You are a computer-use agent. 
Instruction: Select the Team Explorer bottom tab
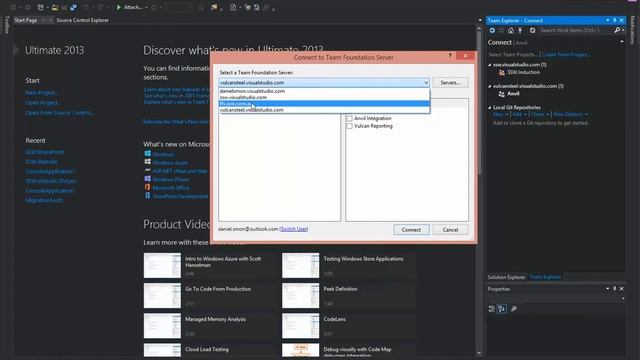(545, 277)
